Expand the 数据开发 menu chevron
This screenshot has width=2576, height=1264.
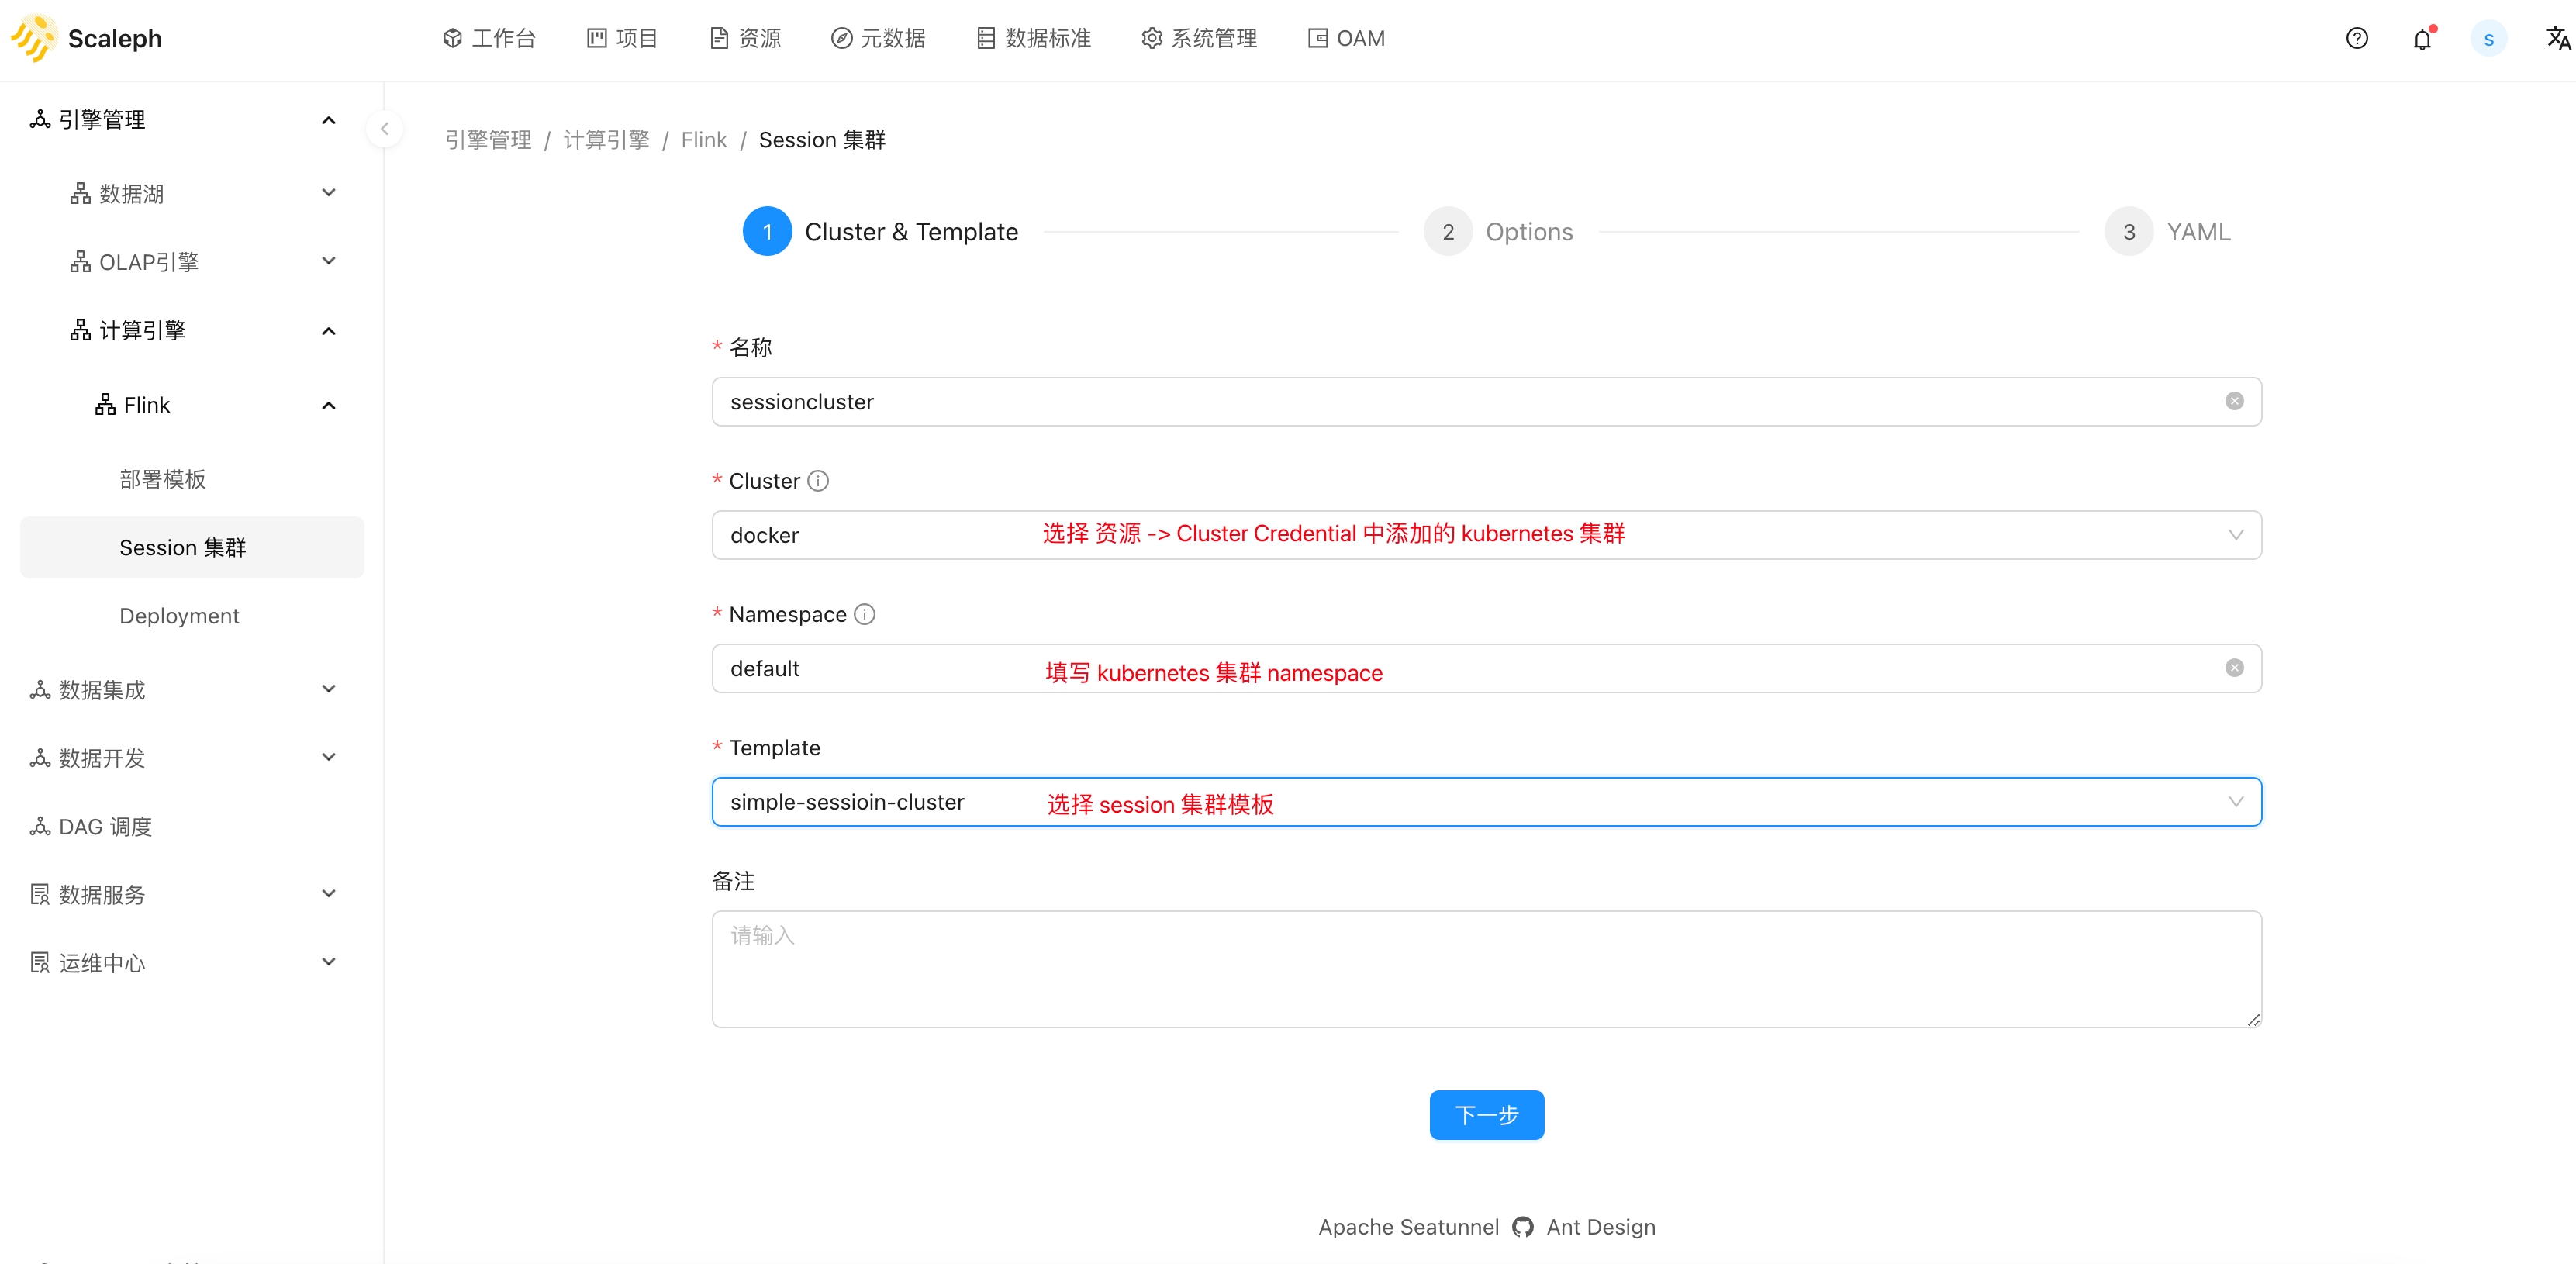[328, 757]
